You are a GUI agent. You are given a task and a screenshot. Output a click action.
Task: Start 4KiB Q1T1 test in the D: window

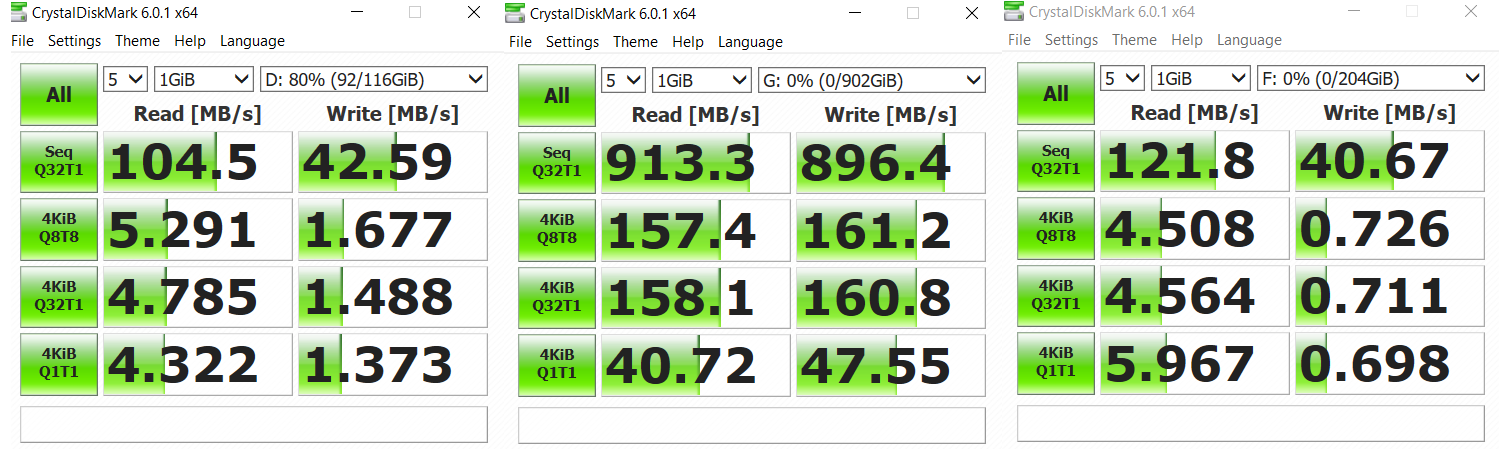(59, 364)
